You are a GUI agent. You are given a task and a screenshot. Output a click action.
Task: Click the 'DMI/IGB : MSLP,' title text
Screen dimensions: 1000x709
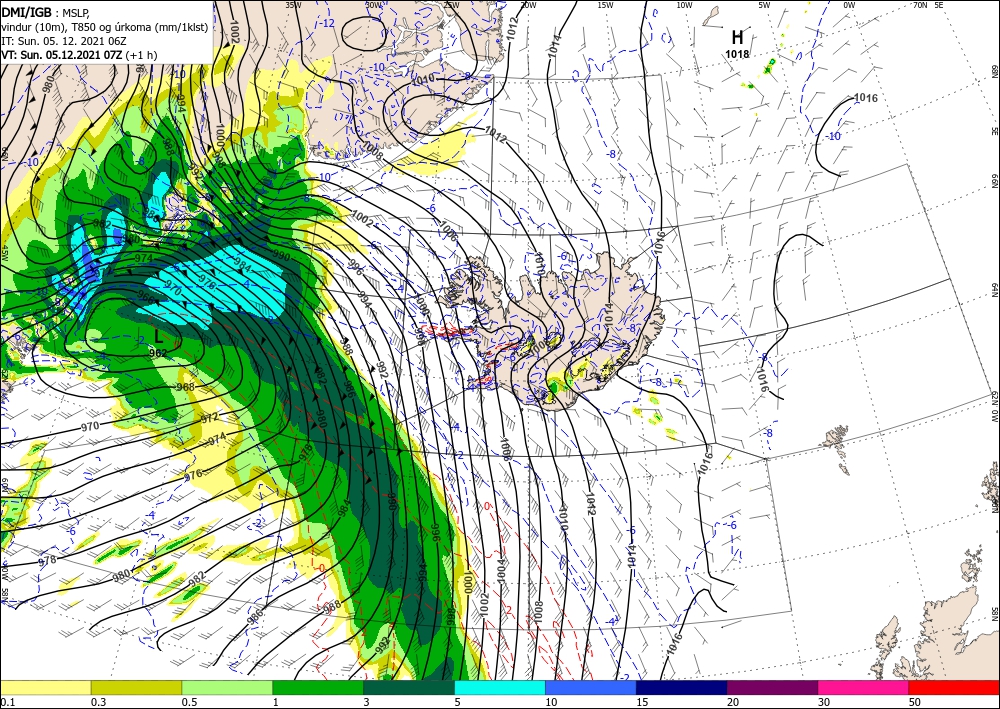tap(45, 11)
